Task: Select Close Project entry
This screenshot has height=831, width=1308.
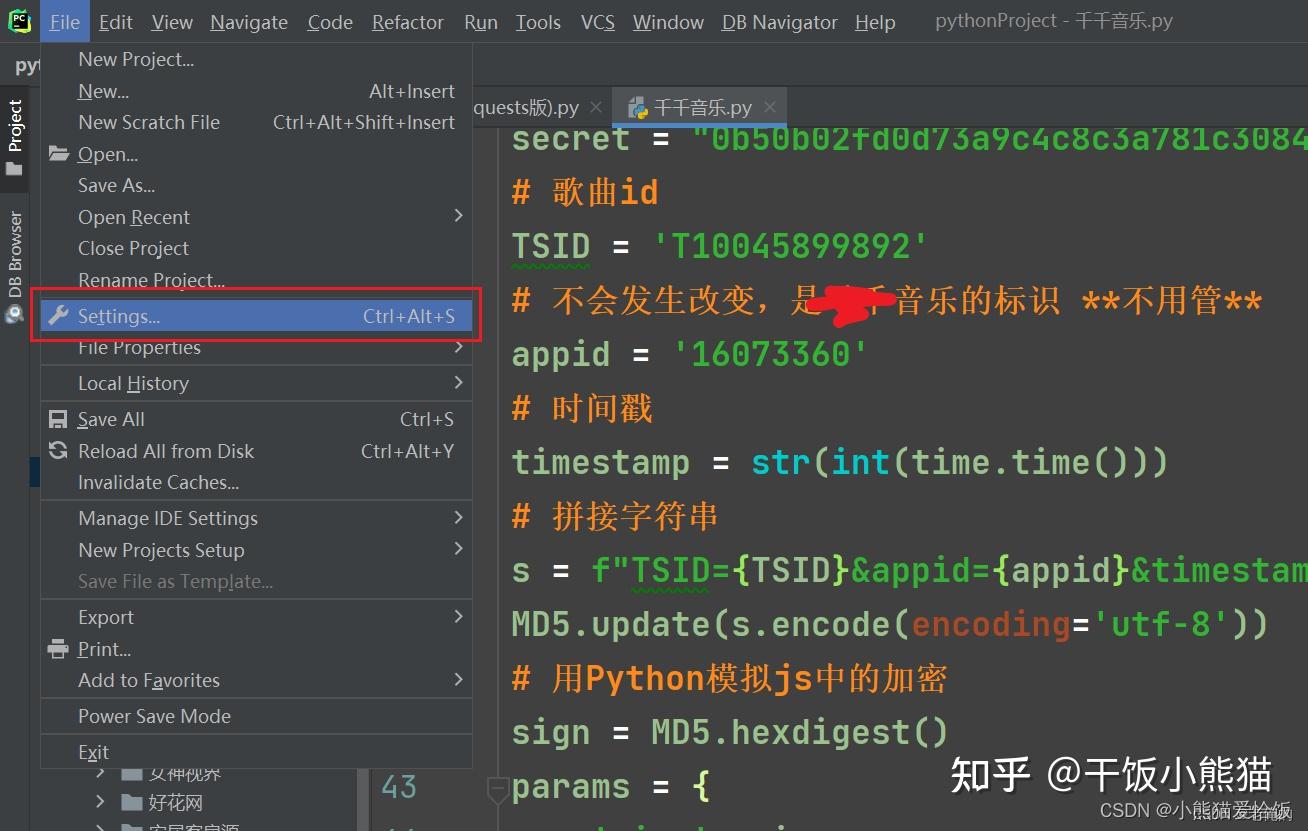Action: coord(256,248)
